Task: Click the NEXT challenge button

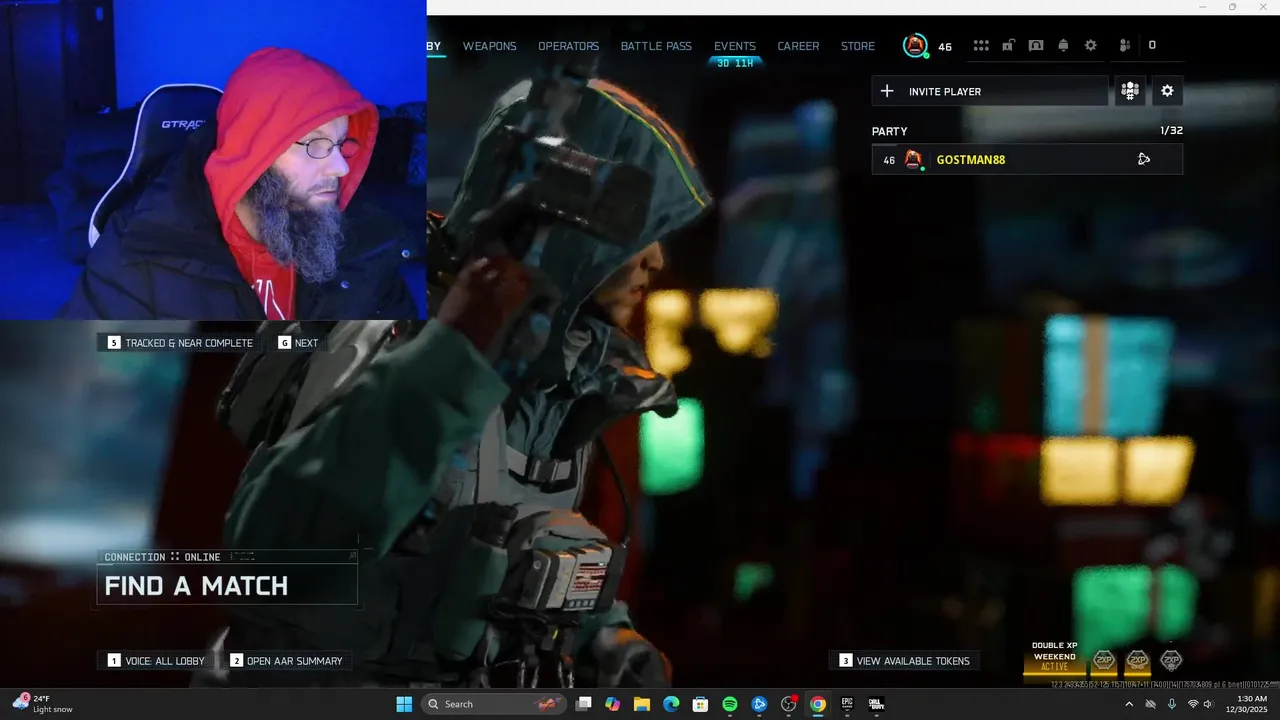Action: click(298, 343)
